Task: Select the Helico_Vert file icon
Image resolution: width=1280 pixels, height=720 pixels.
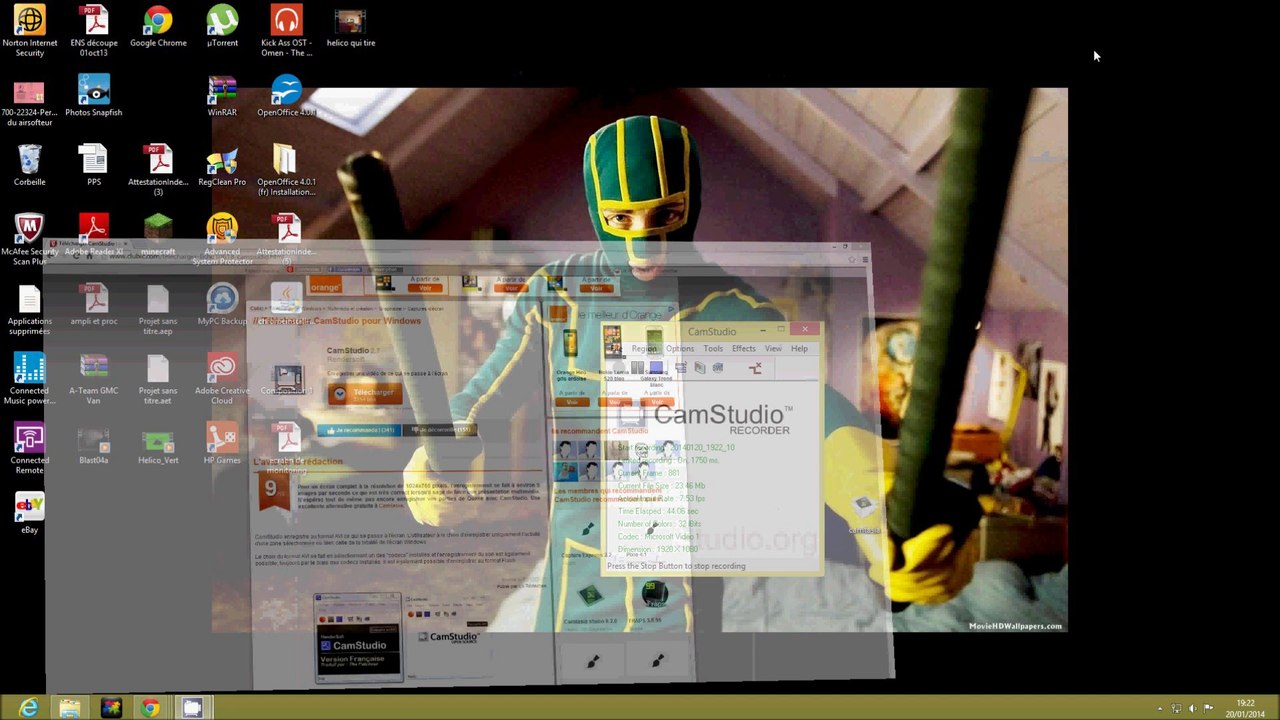Action: pyautogui.click(x=158, y=444)
